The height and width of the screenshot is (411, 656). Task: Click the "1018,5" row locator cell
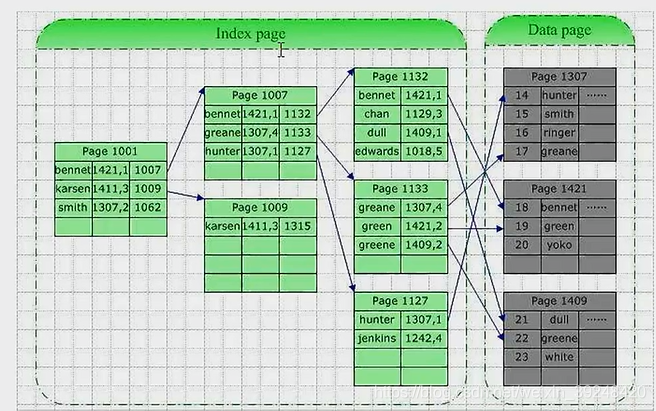coord(424,152)
